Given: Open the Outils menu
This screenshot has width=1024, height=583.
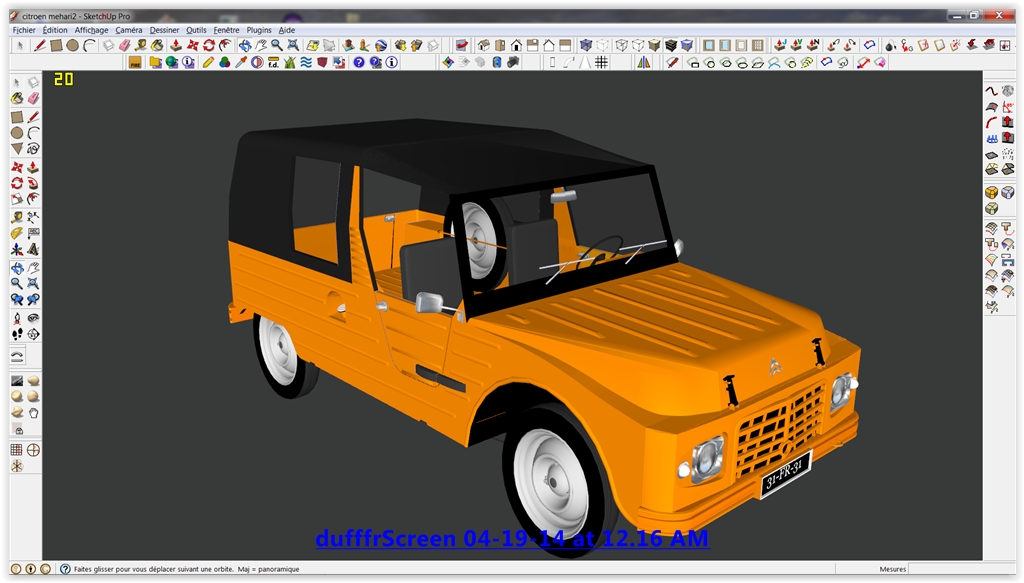Looking at the screenshot, I should point(196,30).
